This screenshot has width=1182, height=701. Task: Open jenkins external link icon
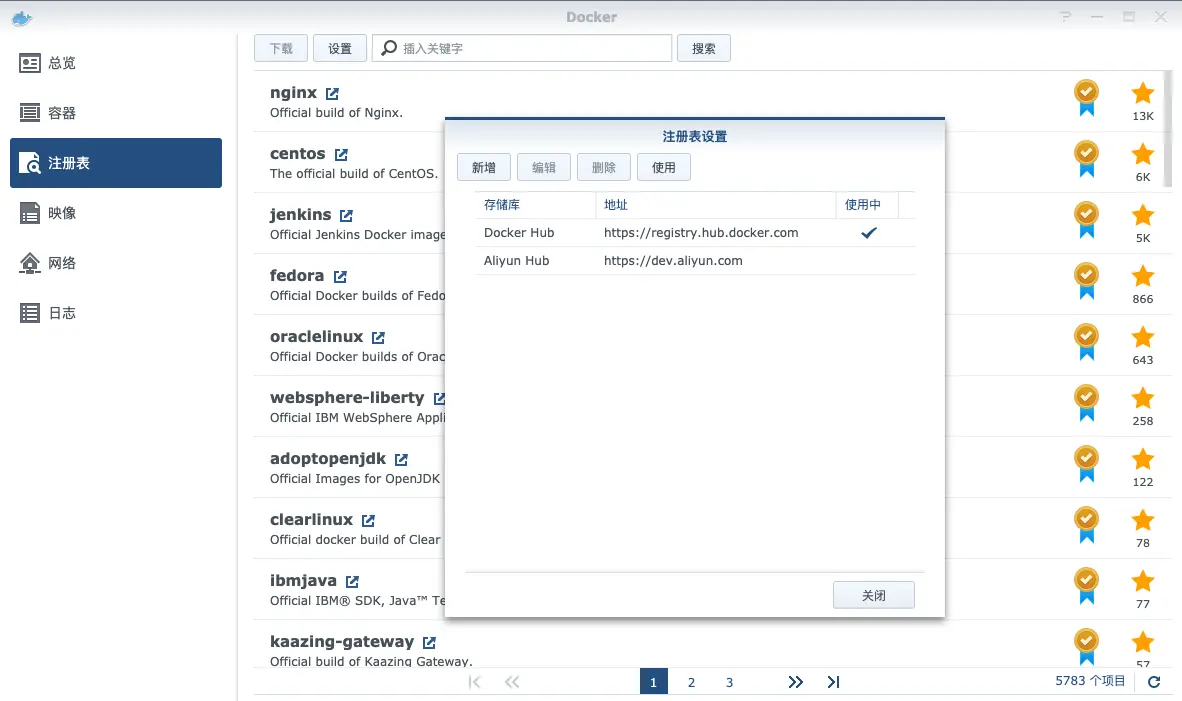[x=346, y=216]
